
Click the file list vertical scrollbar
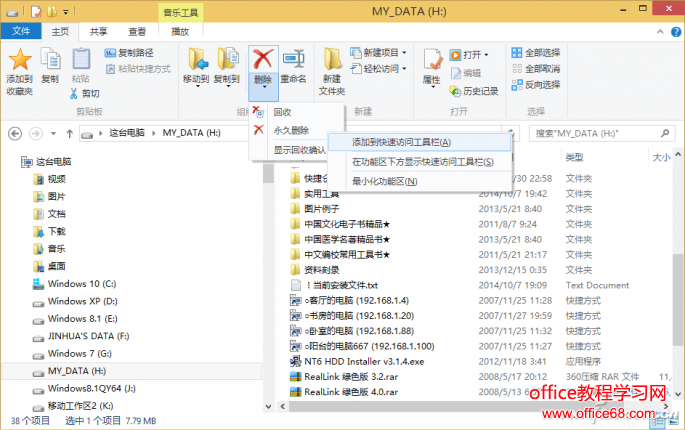(x=678, y=299)
